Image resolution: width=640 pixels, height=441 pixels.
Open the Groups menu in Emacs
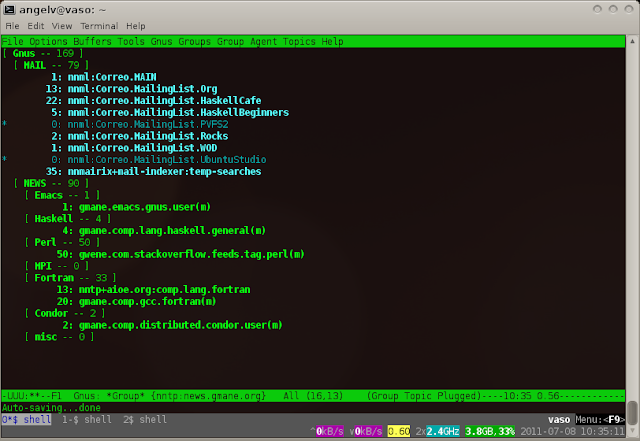(194, 42)
